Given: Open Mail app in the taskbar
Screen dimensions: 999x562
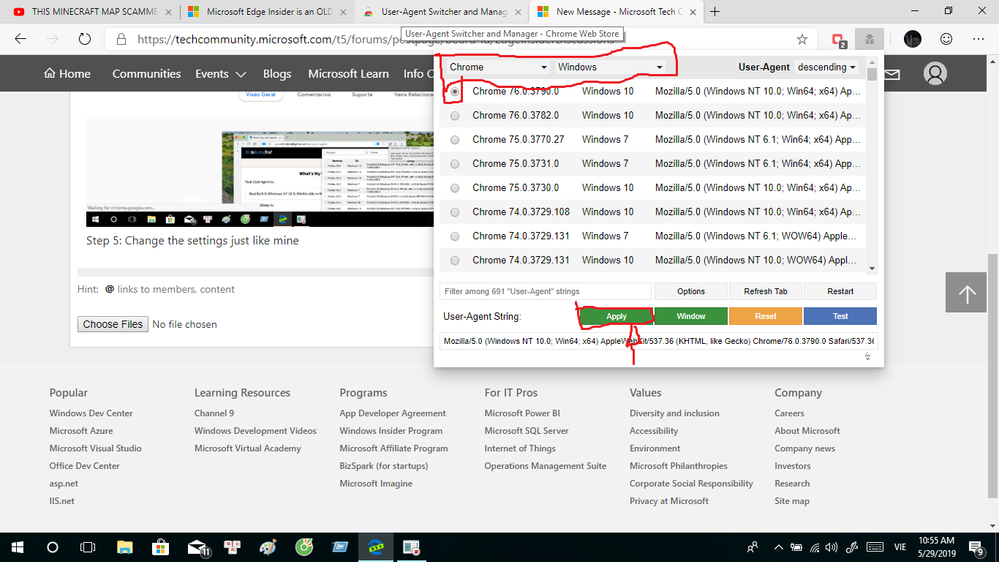Looking at the screenshot, I should pos(198,548).
